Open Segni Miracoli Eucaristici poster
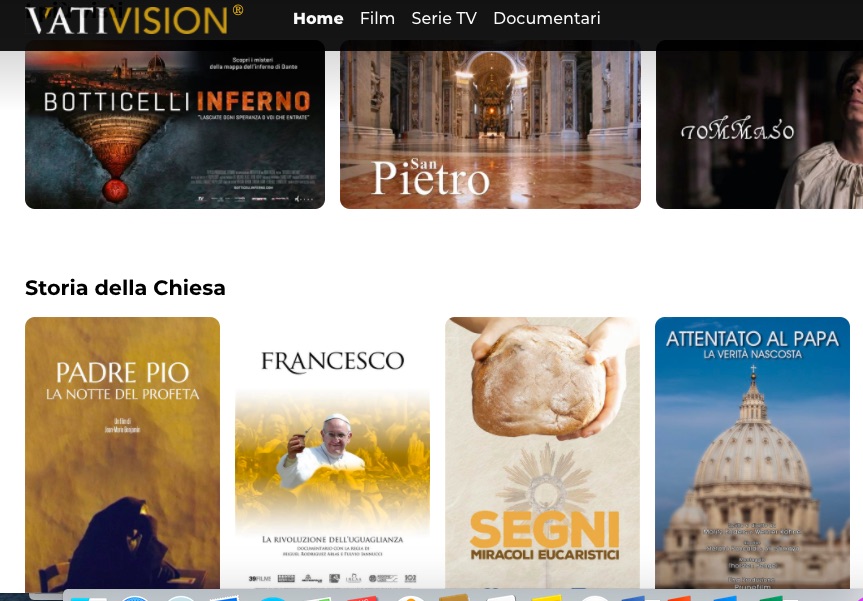 (x=542, y=454)
